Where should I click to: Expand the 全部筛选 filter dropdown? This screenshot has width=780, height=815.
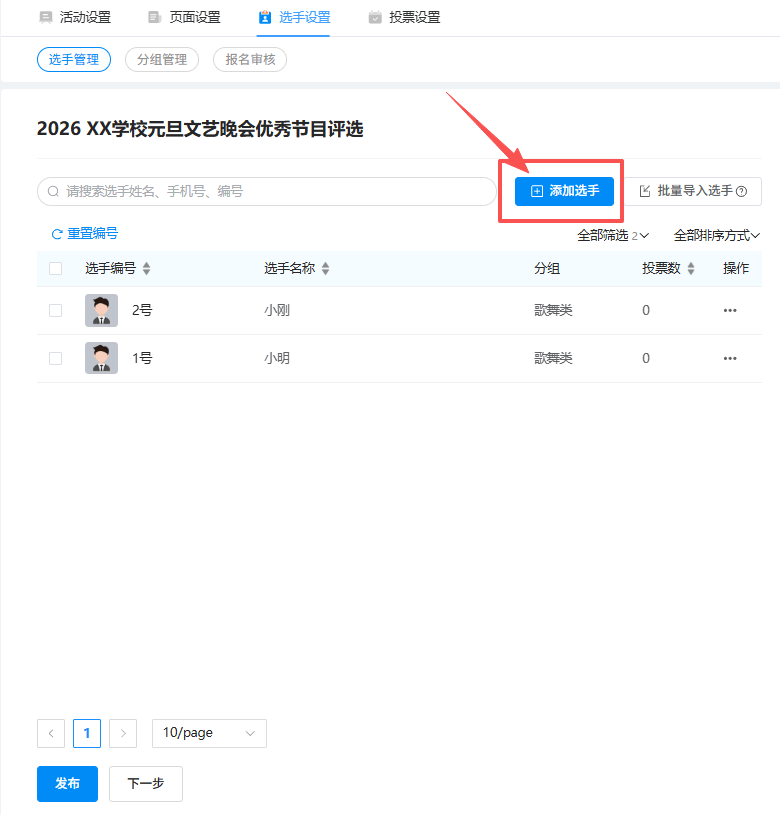click(612, 236)
